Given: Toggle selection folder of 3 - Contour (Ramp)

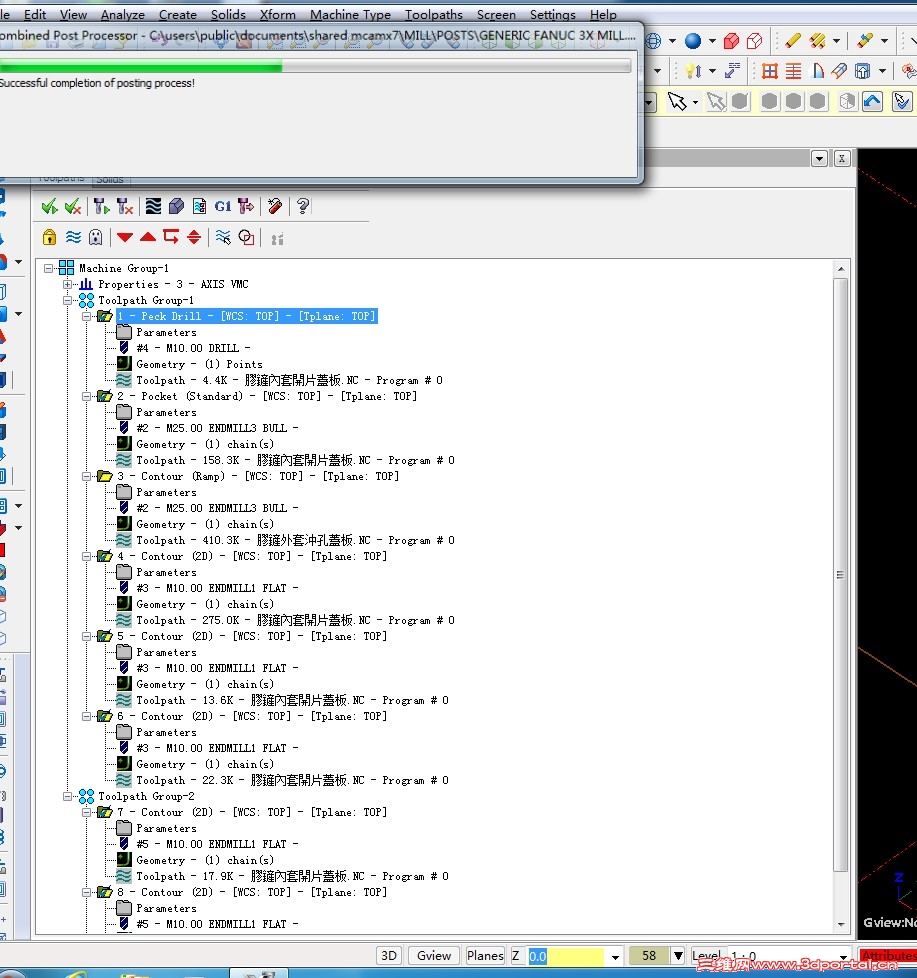Looking at the screenshot, I should [105, 476].
